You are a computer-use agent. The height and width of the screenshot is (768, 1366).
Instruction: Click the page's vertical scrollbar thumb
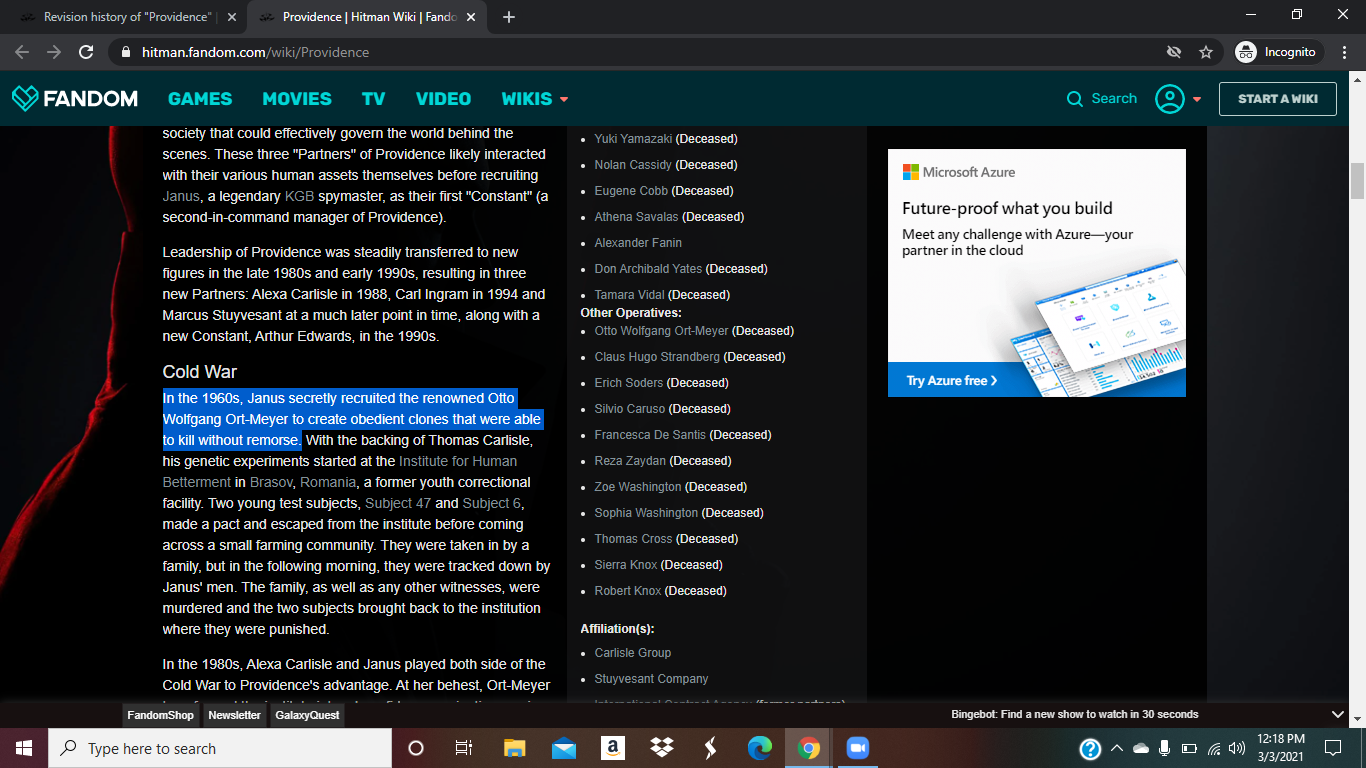tap(1357, 180)
